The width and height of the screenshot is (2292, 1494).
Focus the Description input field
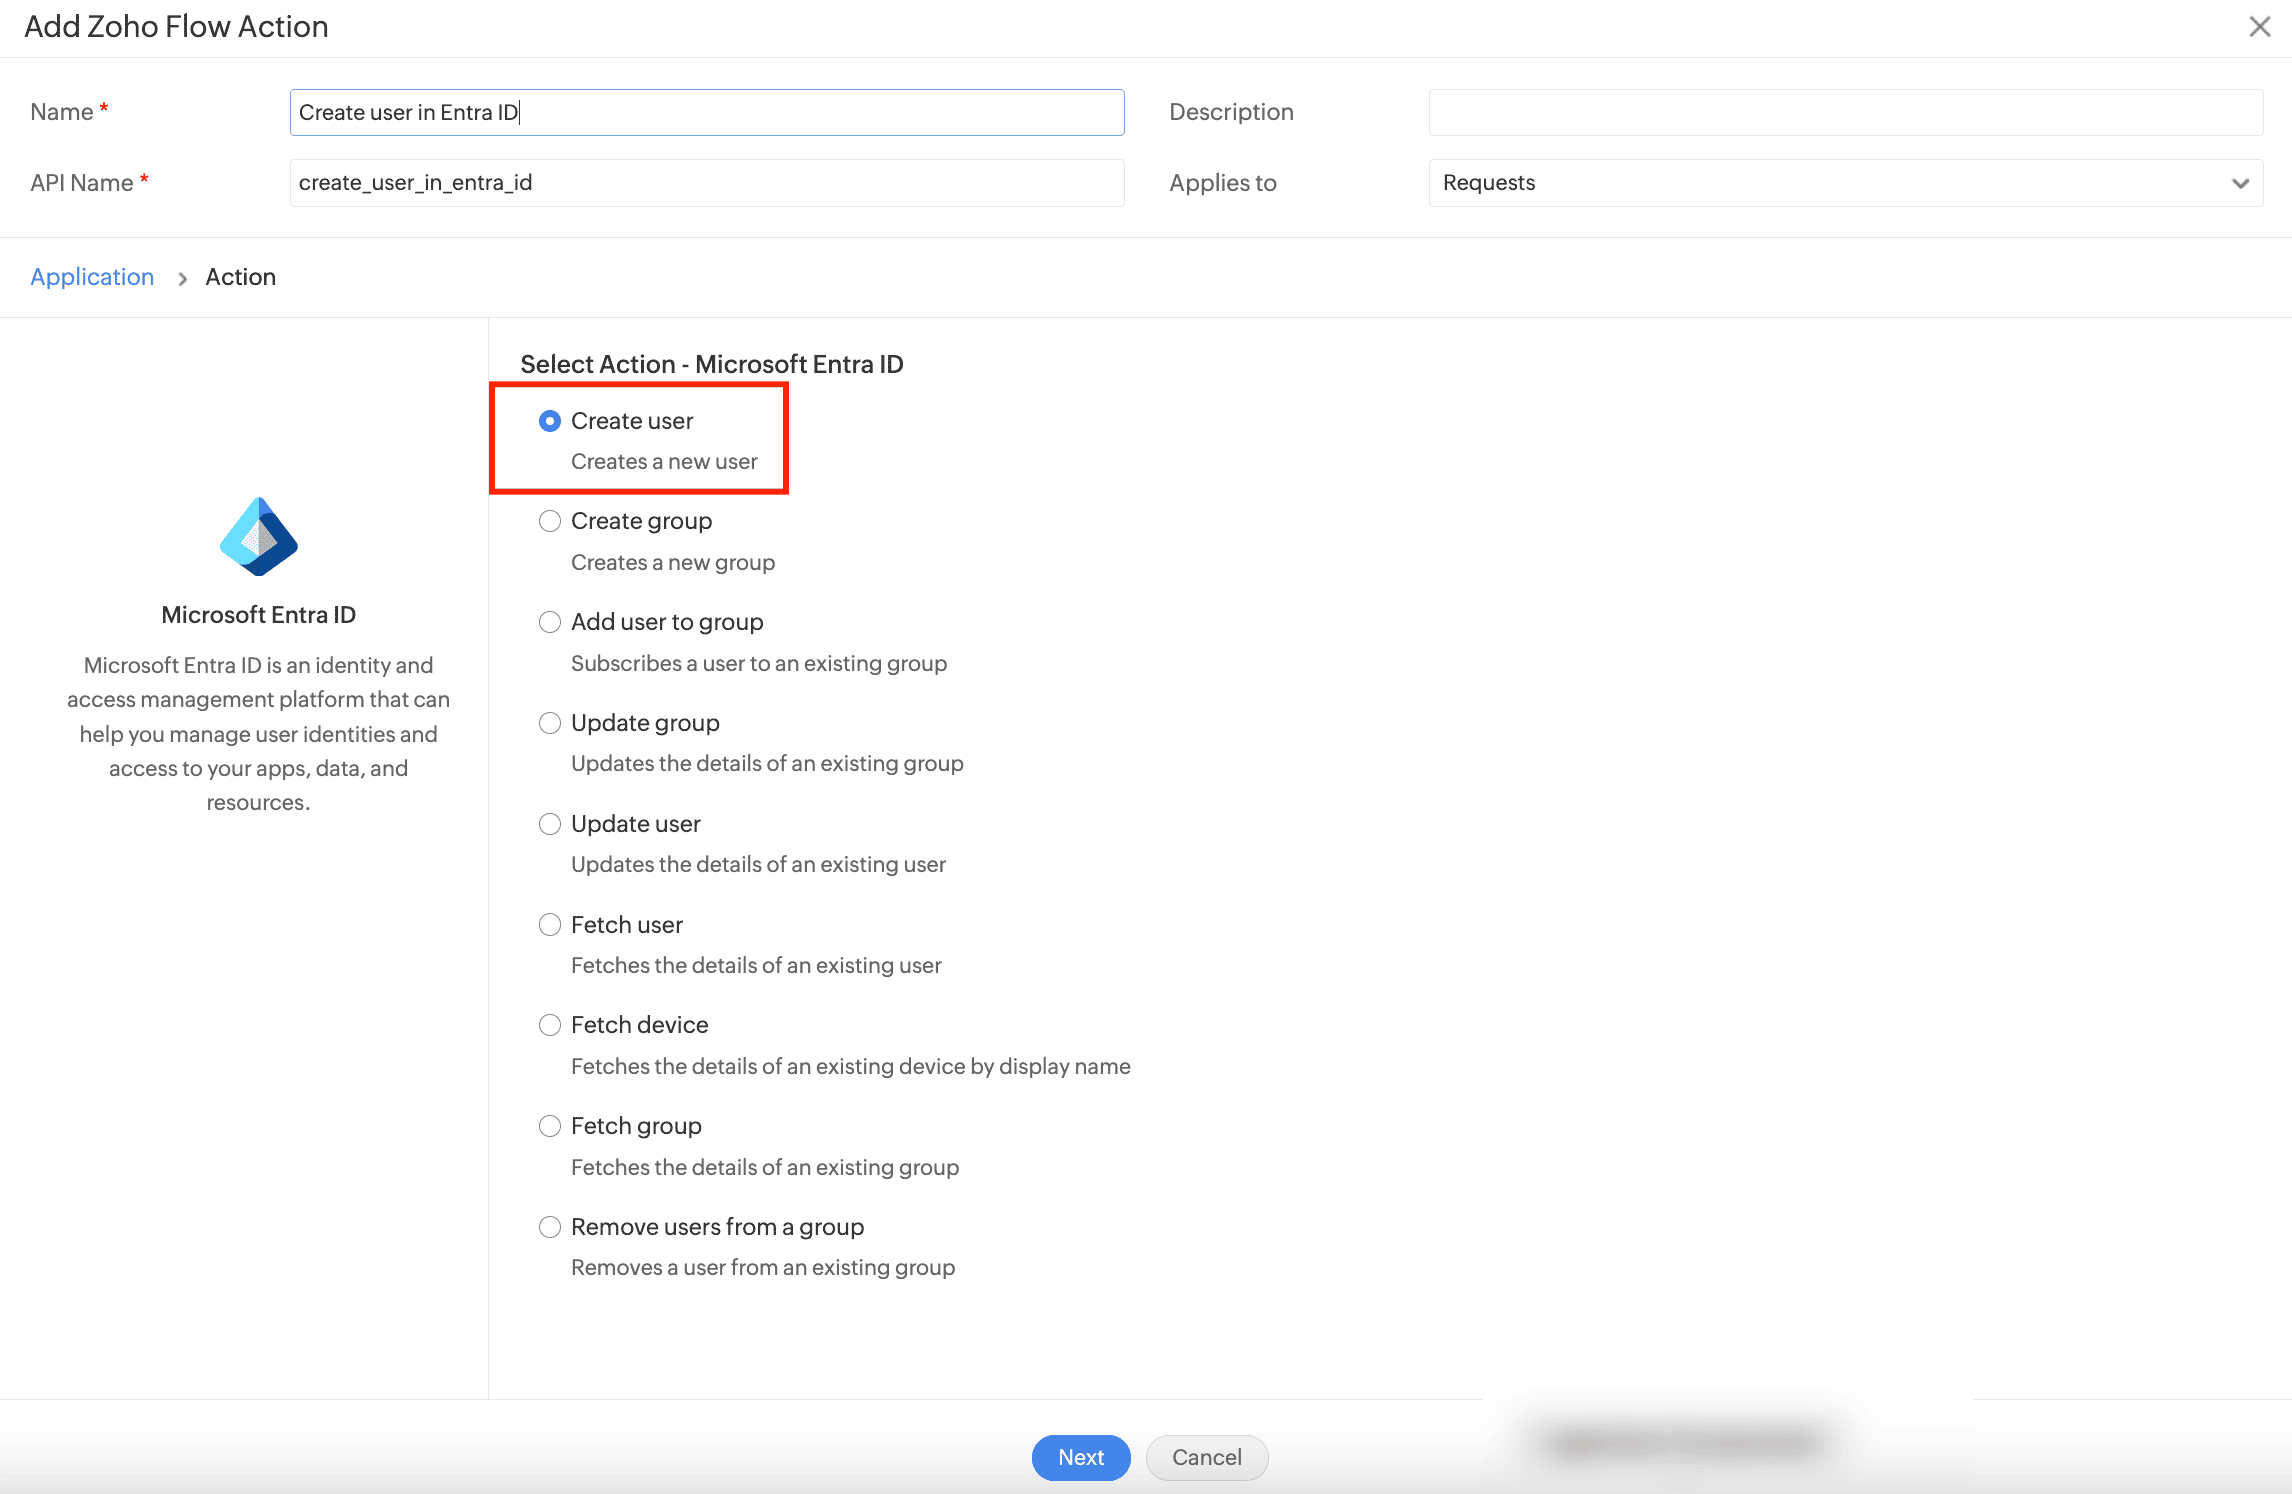(1845, 112)
